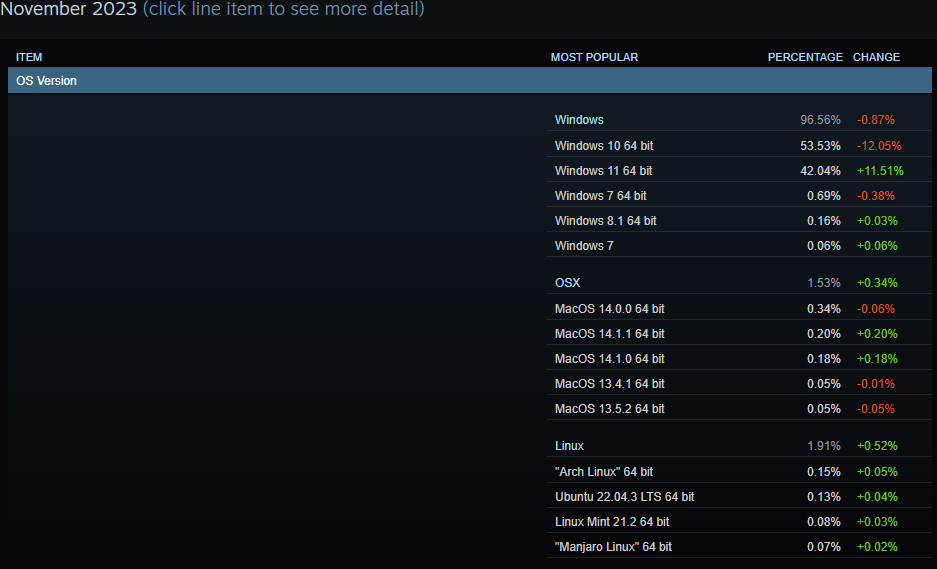Click the CHANGE column header
This screenshot has height=569, width=937.
[x=876, y=57]
